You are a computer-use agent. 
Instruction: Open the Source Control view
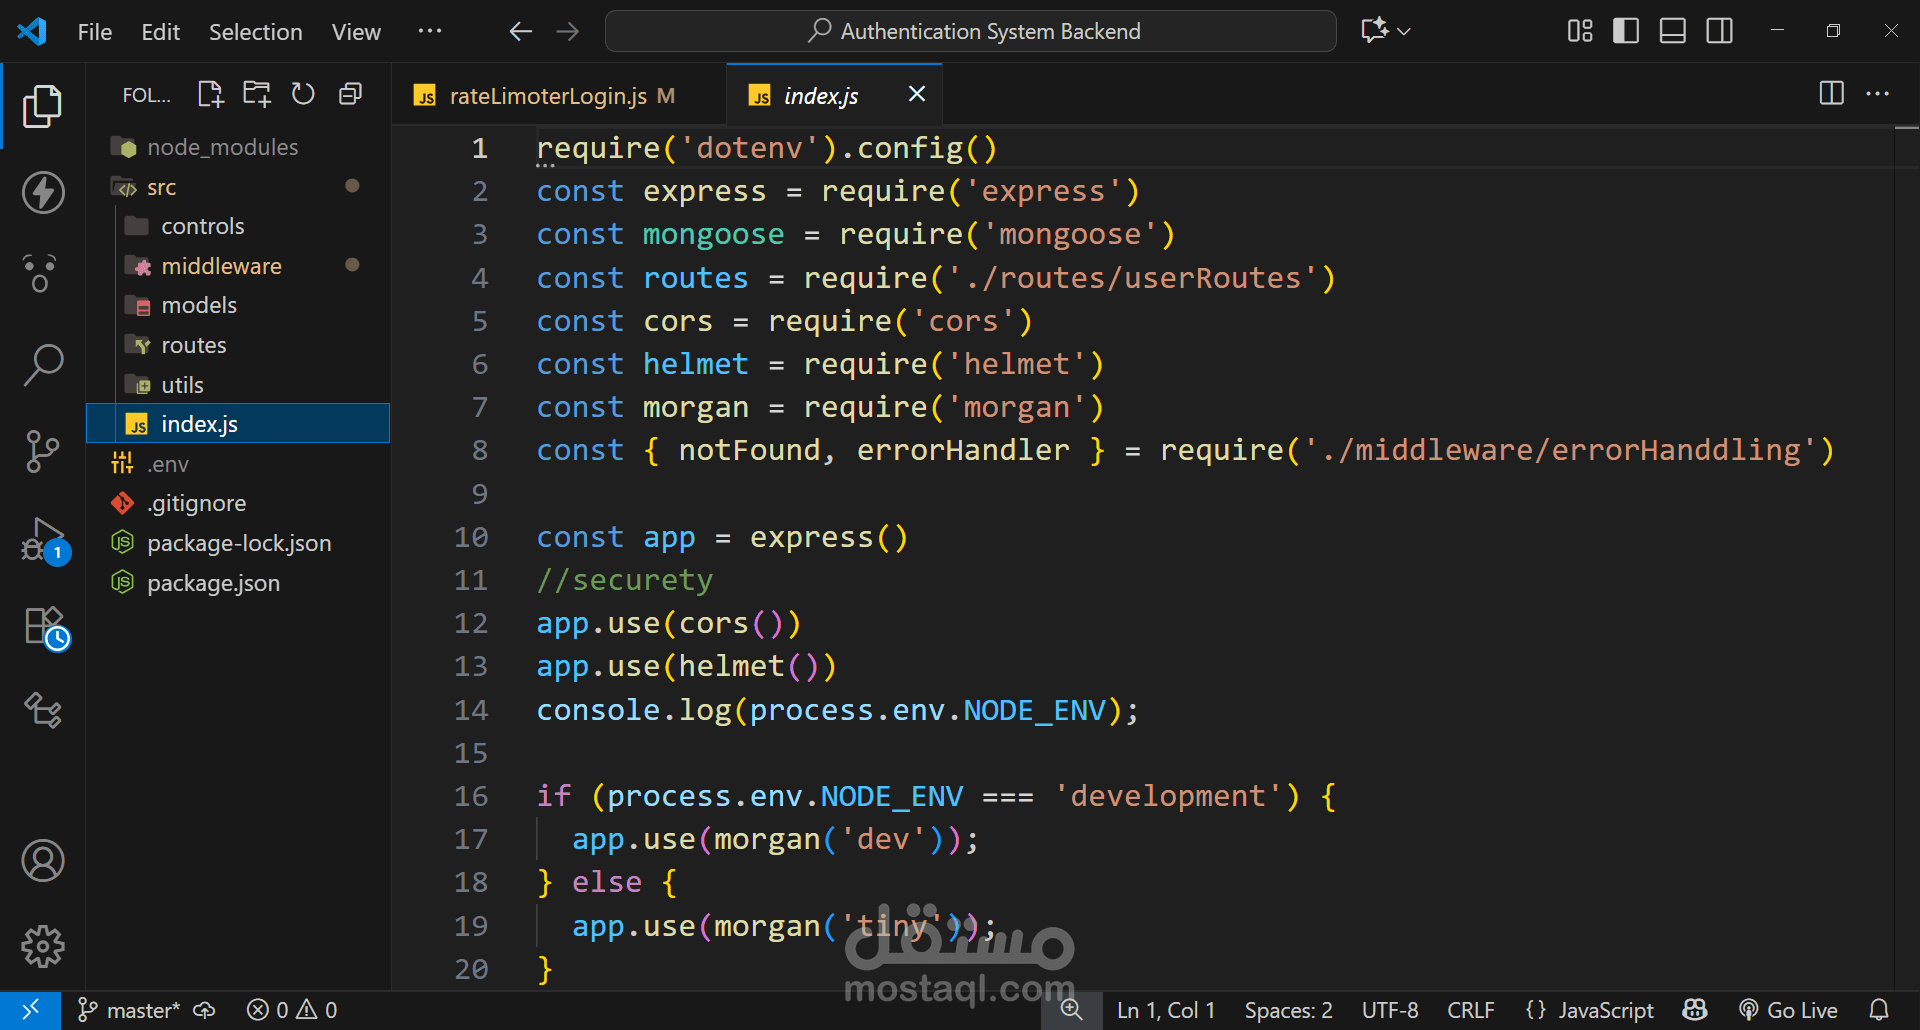click(x=42, y=452)
